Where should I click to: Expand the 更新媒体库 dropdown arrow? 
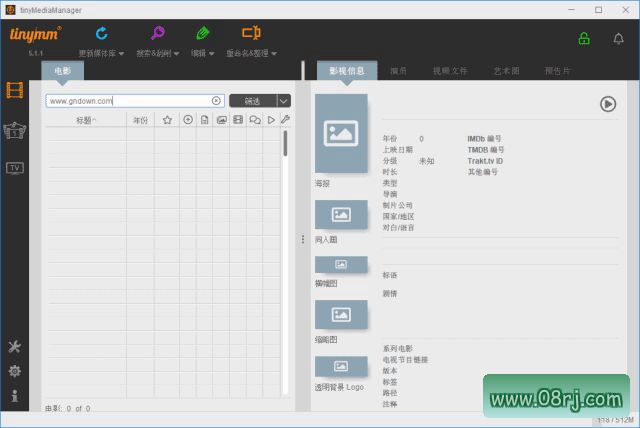coord(121,53)
